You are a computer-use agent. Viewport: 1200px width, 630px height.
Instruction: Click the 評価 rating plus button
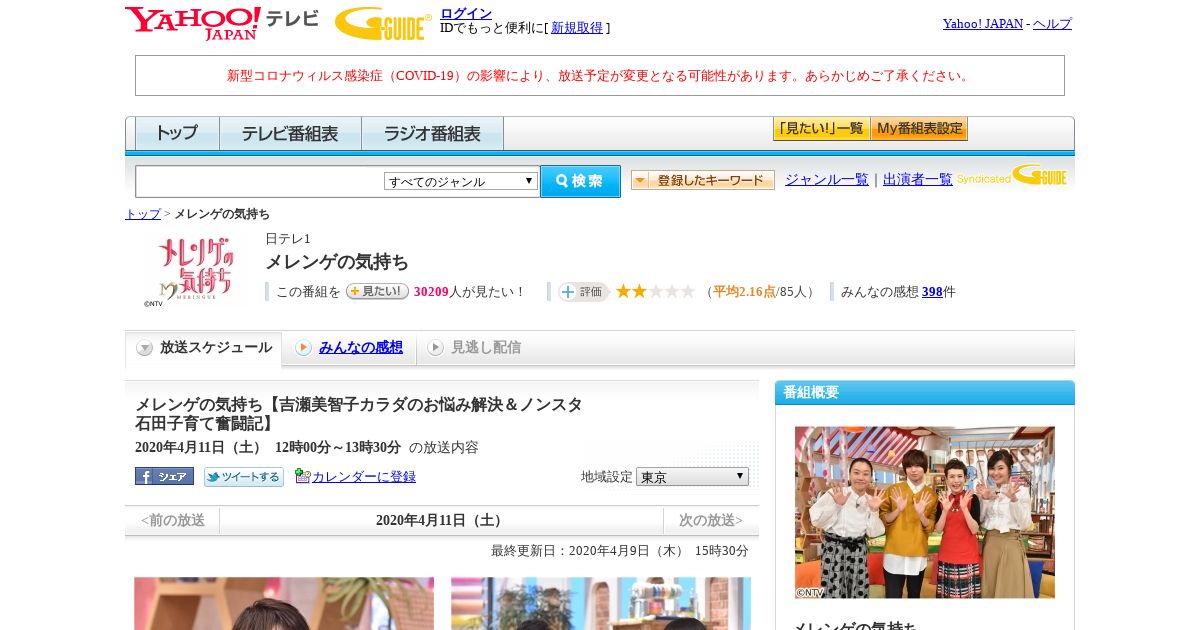(583, 291)
